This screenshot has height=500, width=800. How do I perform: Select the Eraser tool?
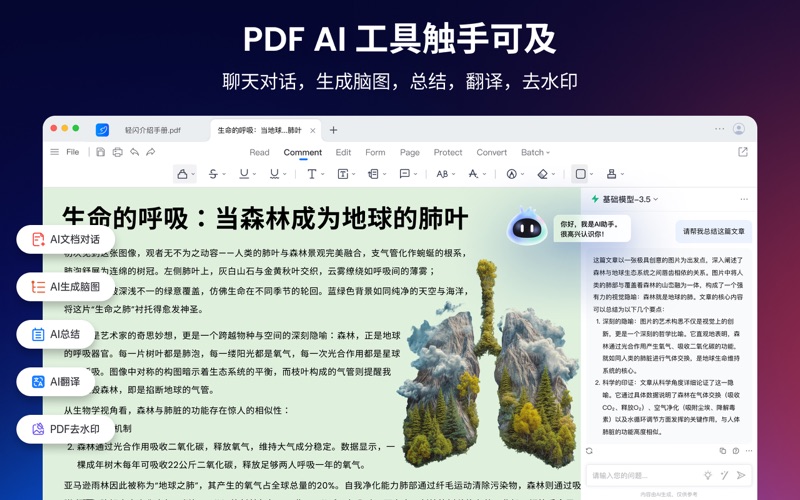point(542,174)
